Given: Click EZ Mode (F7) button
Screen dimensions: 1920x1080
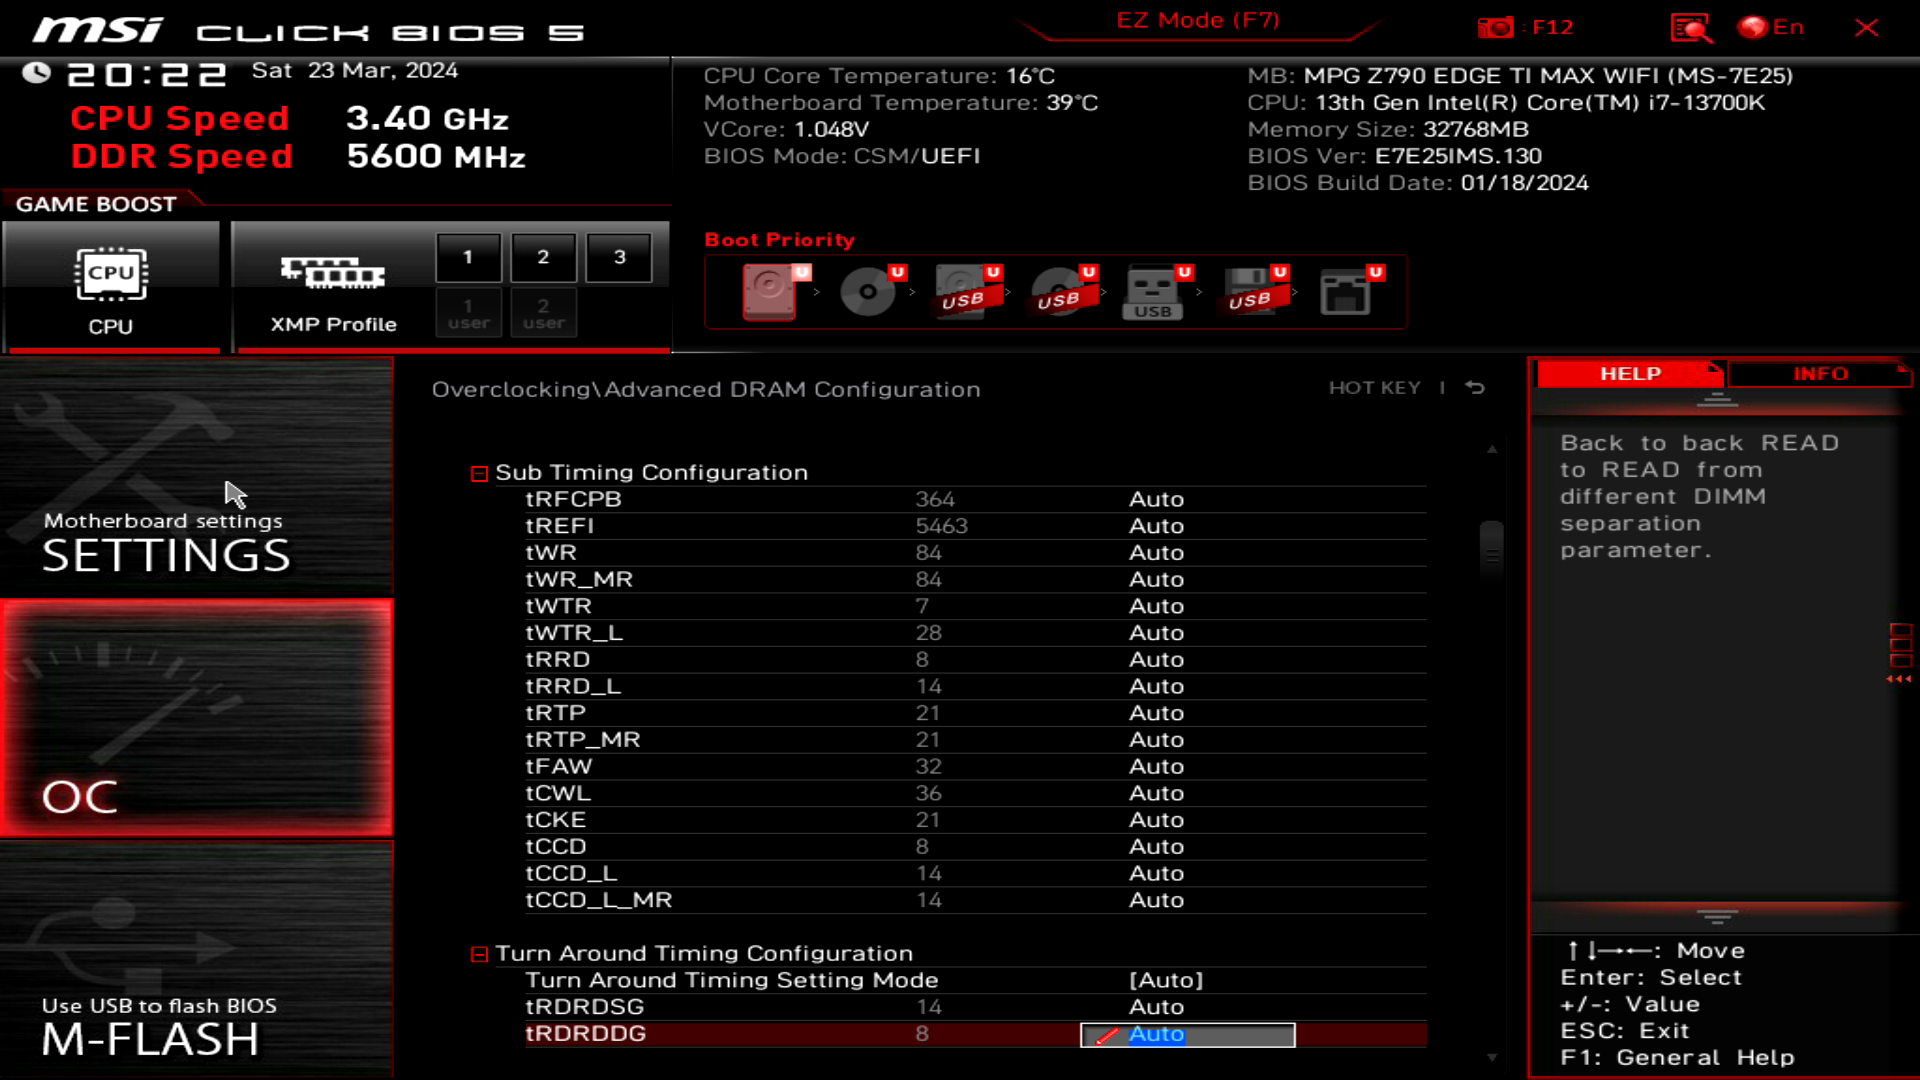Looking at the screenshot, I should click(1196, 20).
